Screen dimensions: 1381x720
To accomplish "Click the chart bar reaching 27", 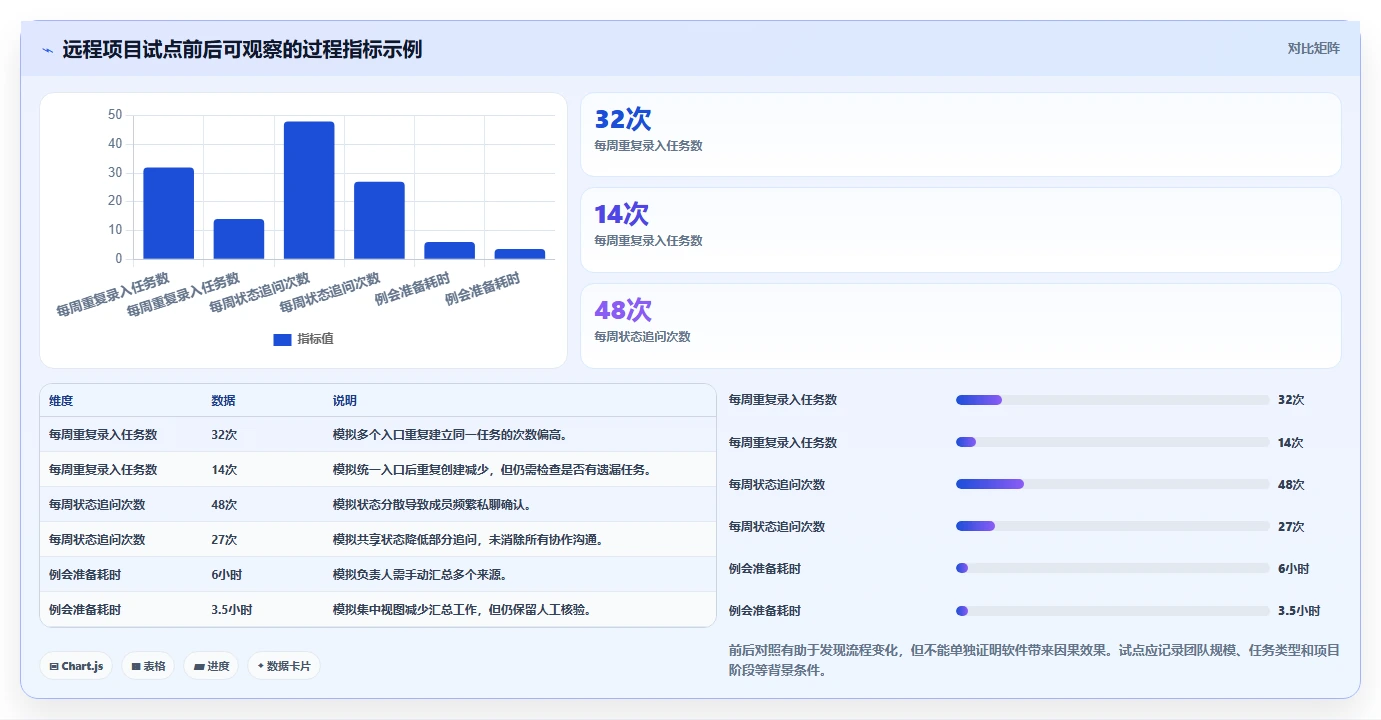I will point(379,220).
